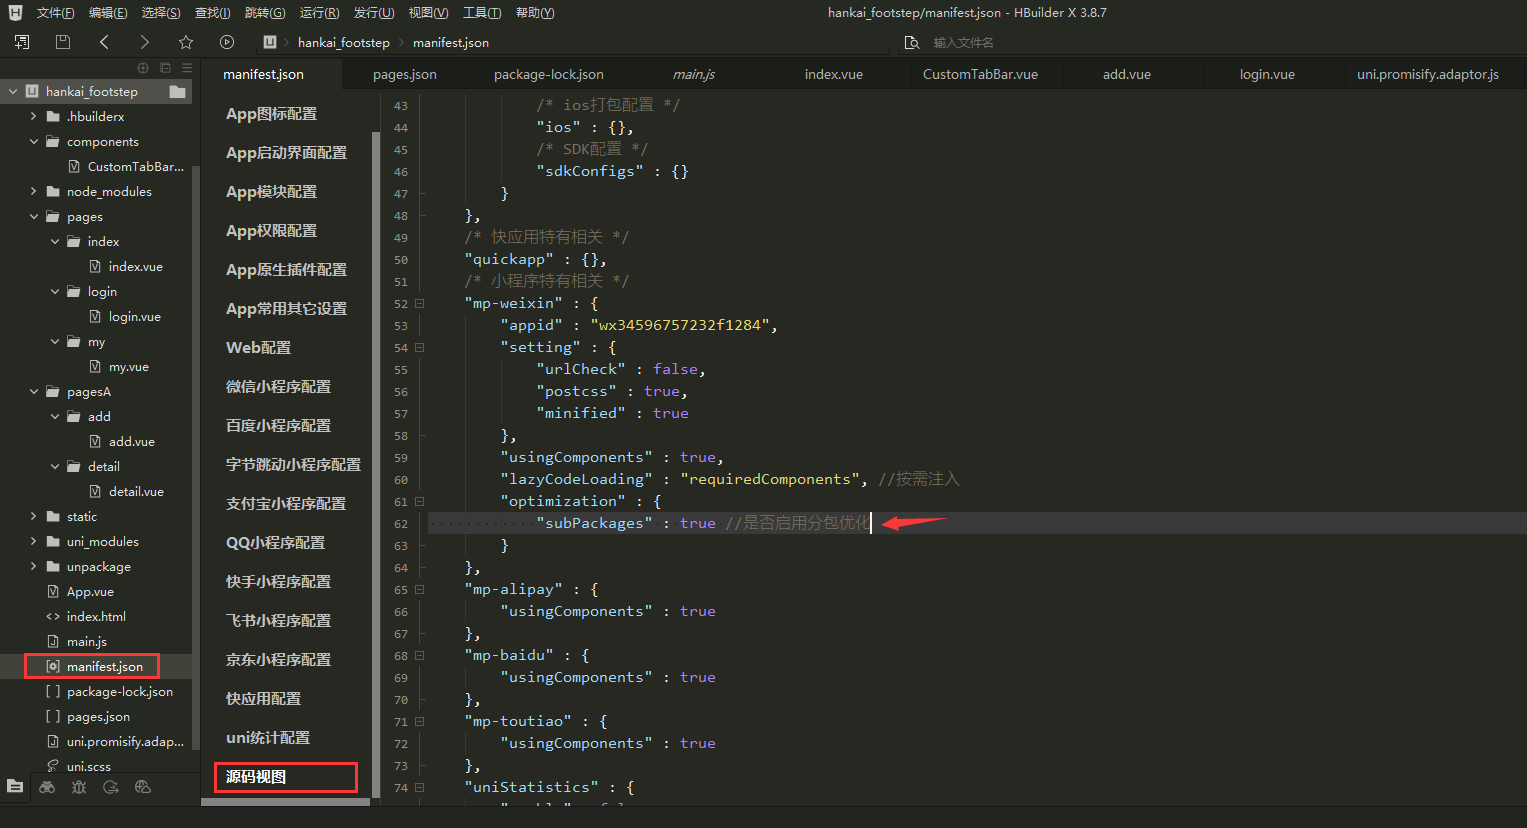Viewport: 1527px width, 828px height.
Task: Expand the static folder
Action: click(x=34, y=516)
